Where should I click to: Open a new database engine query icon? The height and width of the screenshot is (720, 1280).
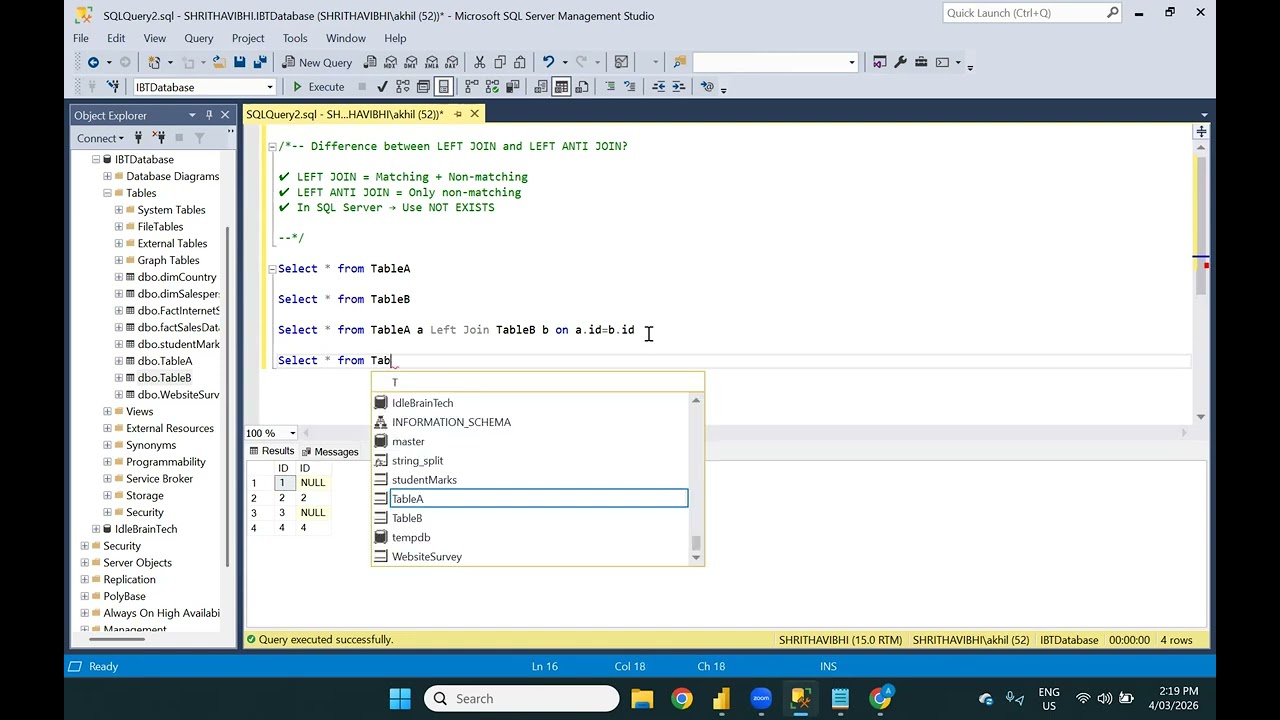371,62
